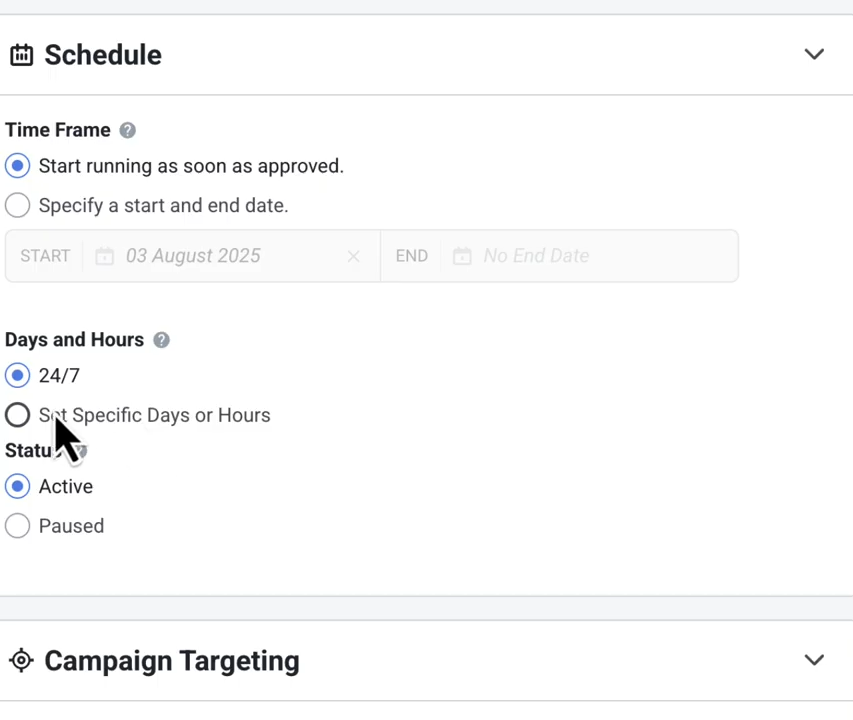
Task: Select 'Start running as soon as approved'
Action: (17, 166)
